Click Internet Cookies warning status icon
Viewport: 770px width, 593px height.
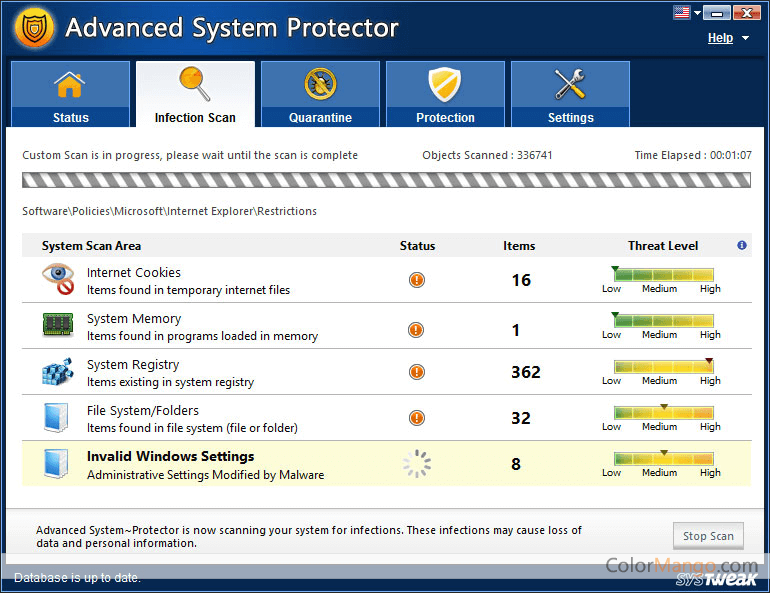pos(417,280)
